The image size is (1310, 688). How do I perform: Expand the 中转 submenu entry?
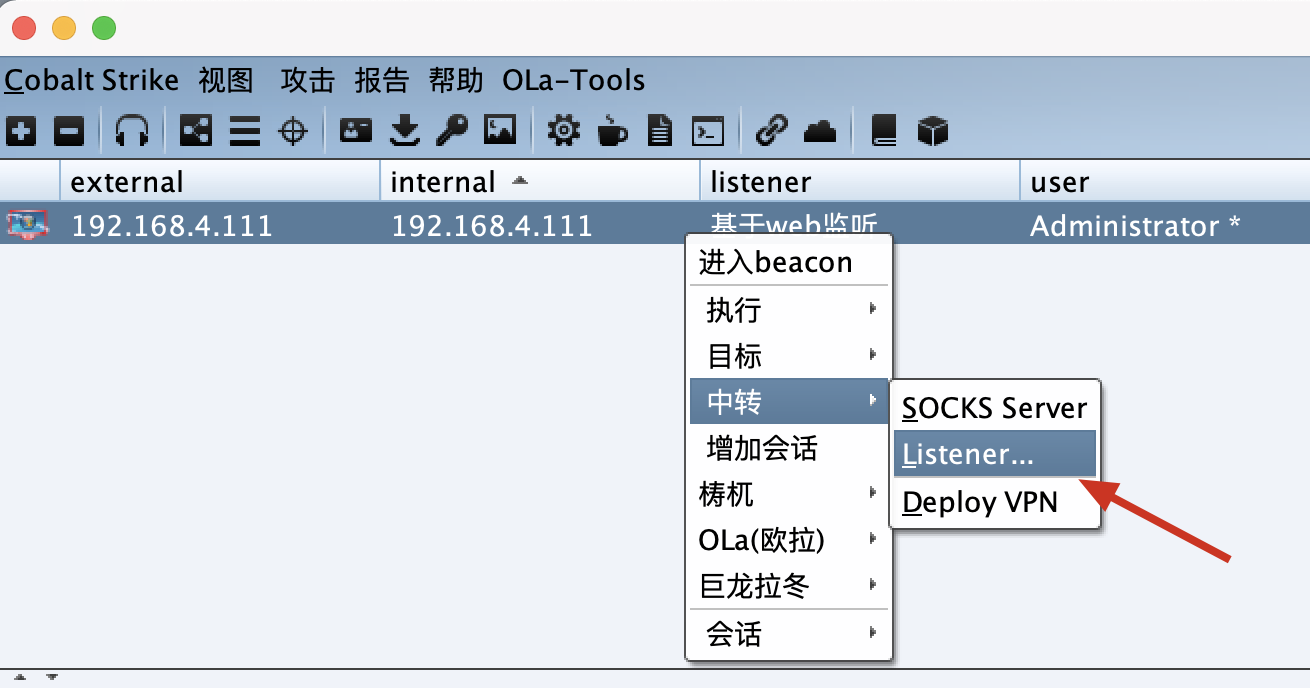[x=788, y=401]
